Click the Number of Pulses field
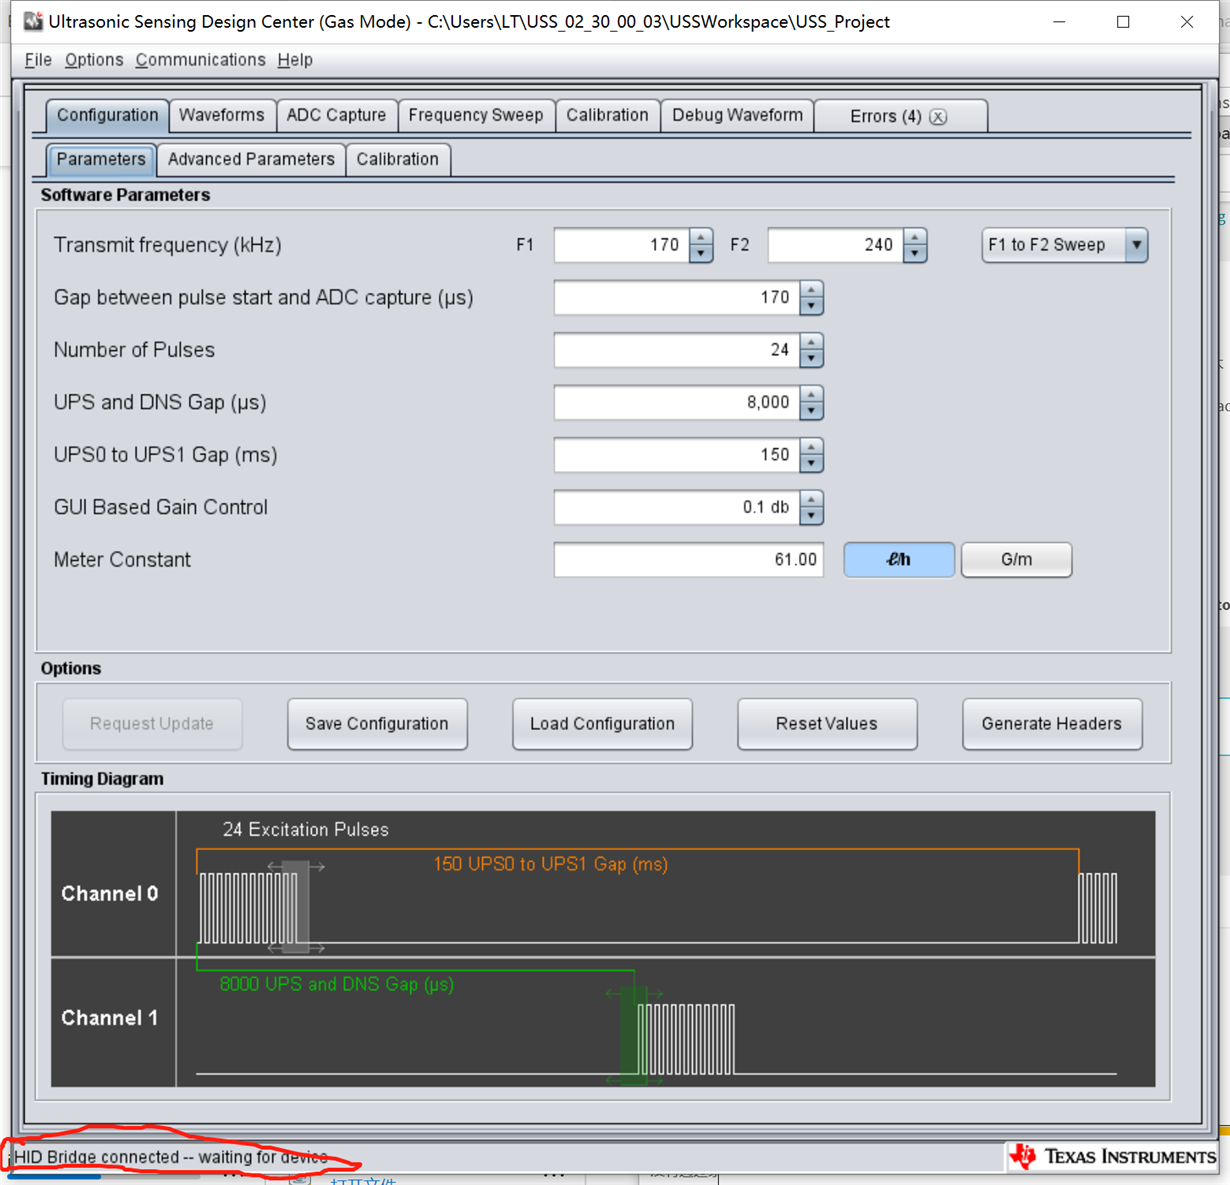Viewport: 1230px width, 1185px height. (x=677, y=350)
